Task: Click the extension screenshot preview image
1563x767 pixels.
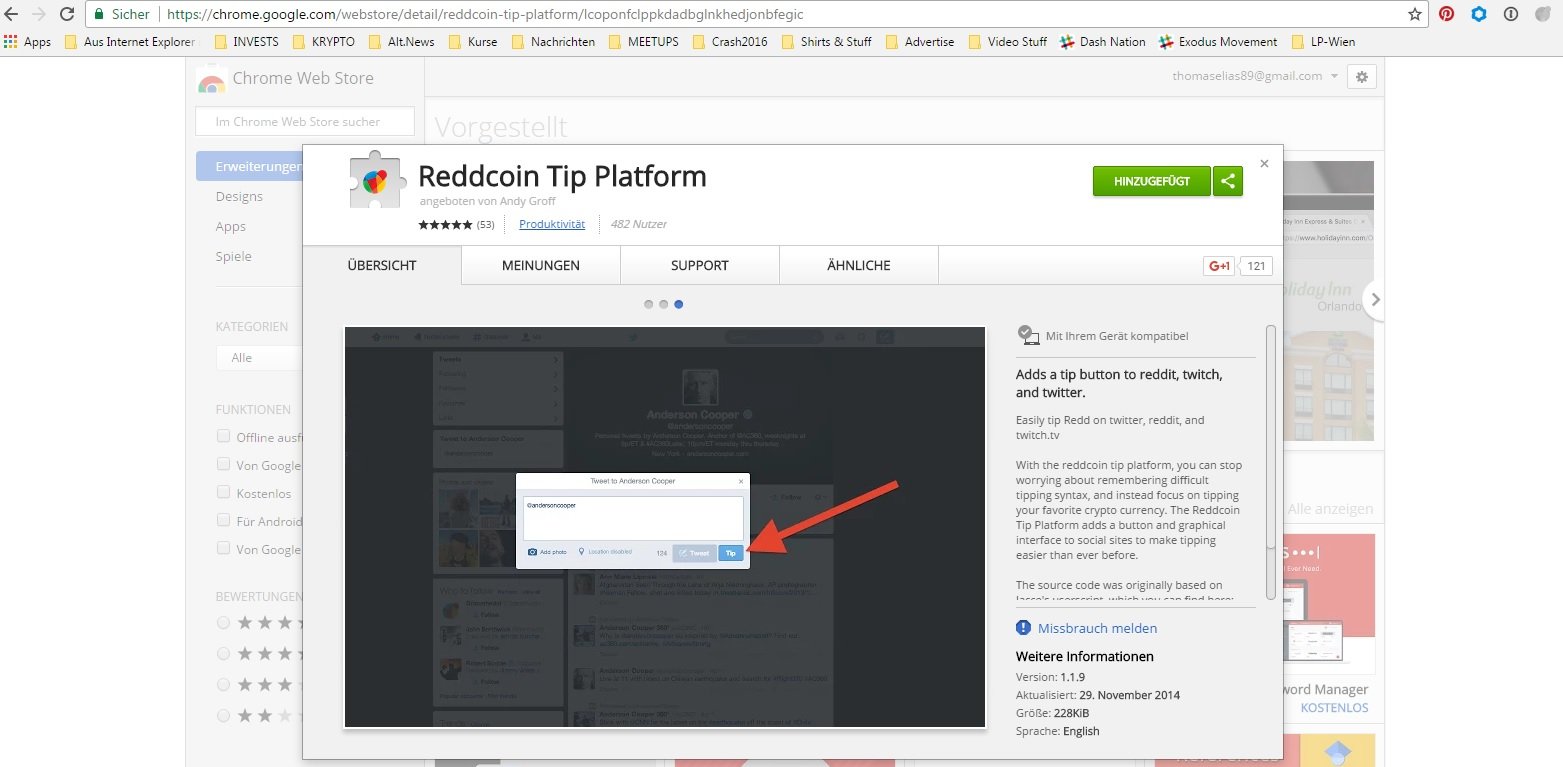Action: coord(665,527)
